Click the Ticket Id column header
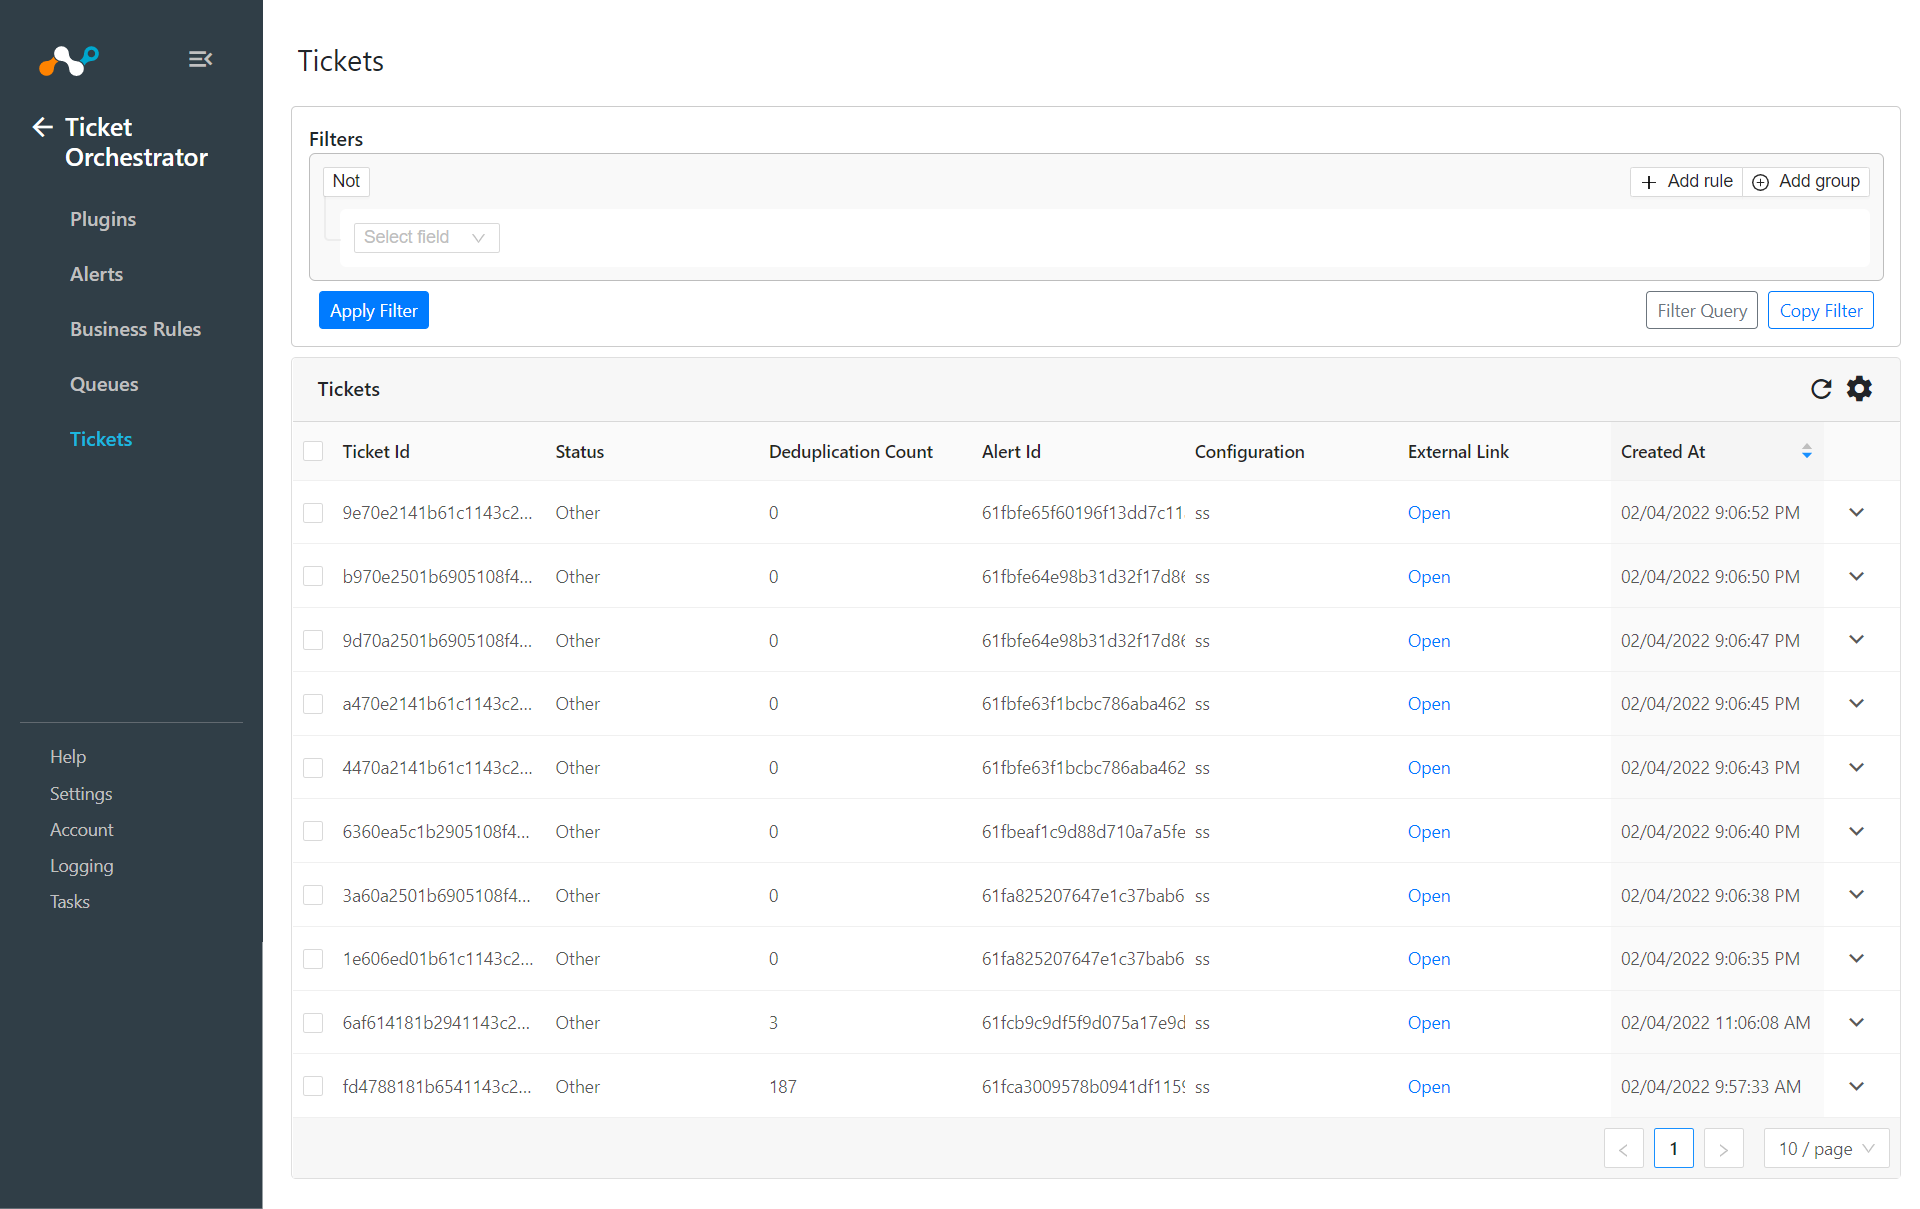Viewport: 1920px width, 1209px height. [x=376, y=452]
